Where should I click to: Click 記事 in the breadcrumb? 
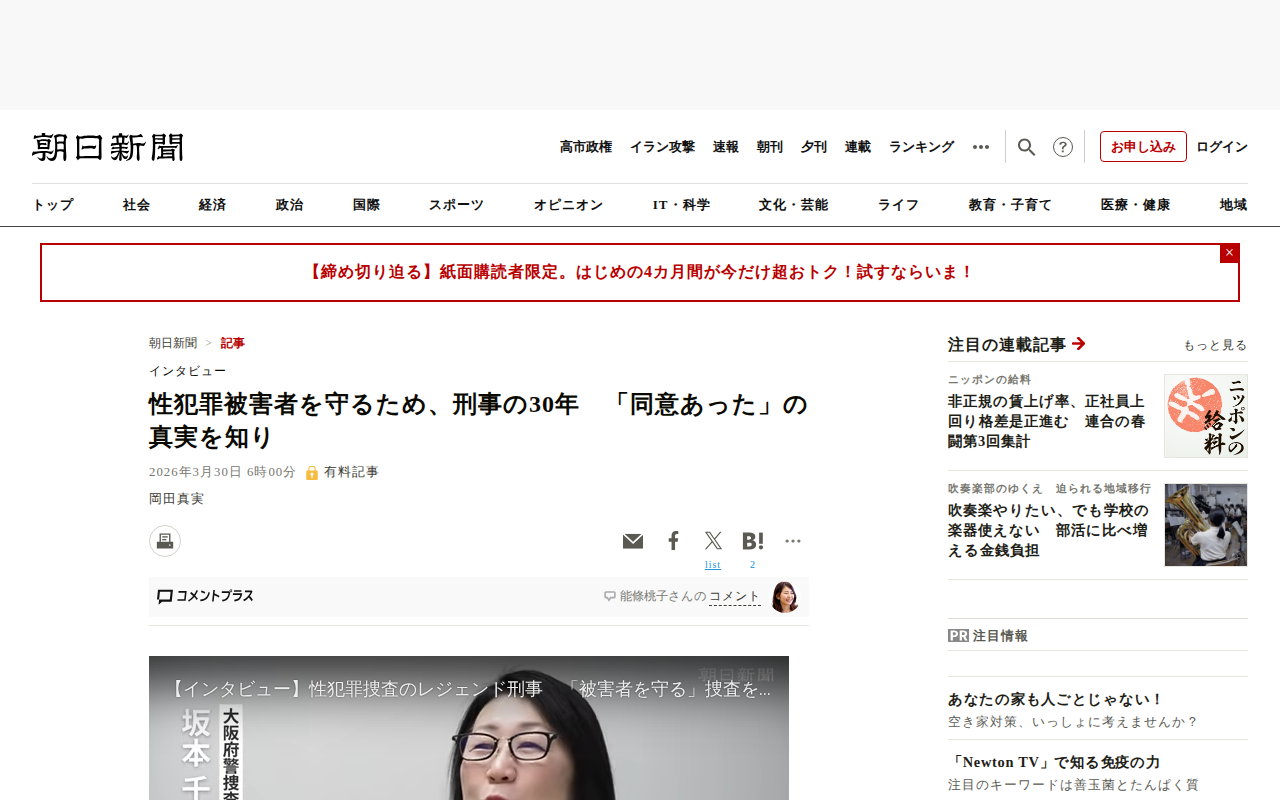[x=233, y=343]
